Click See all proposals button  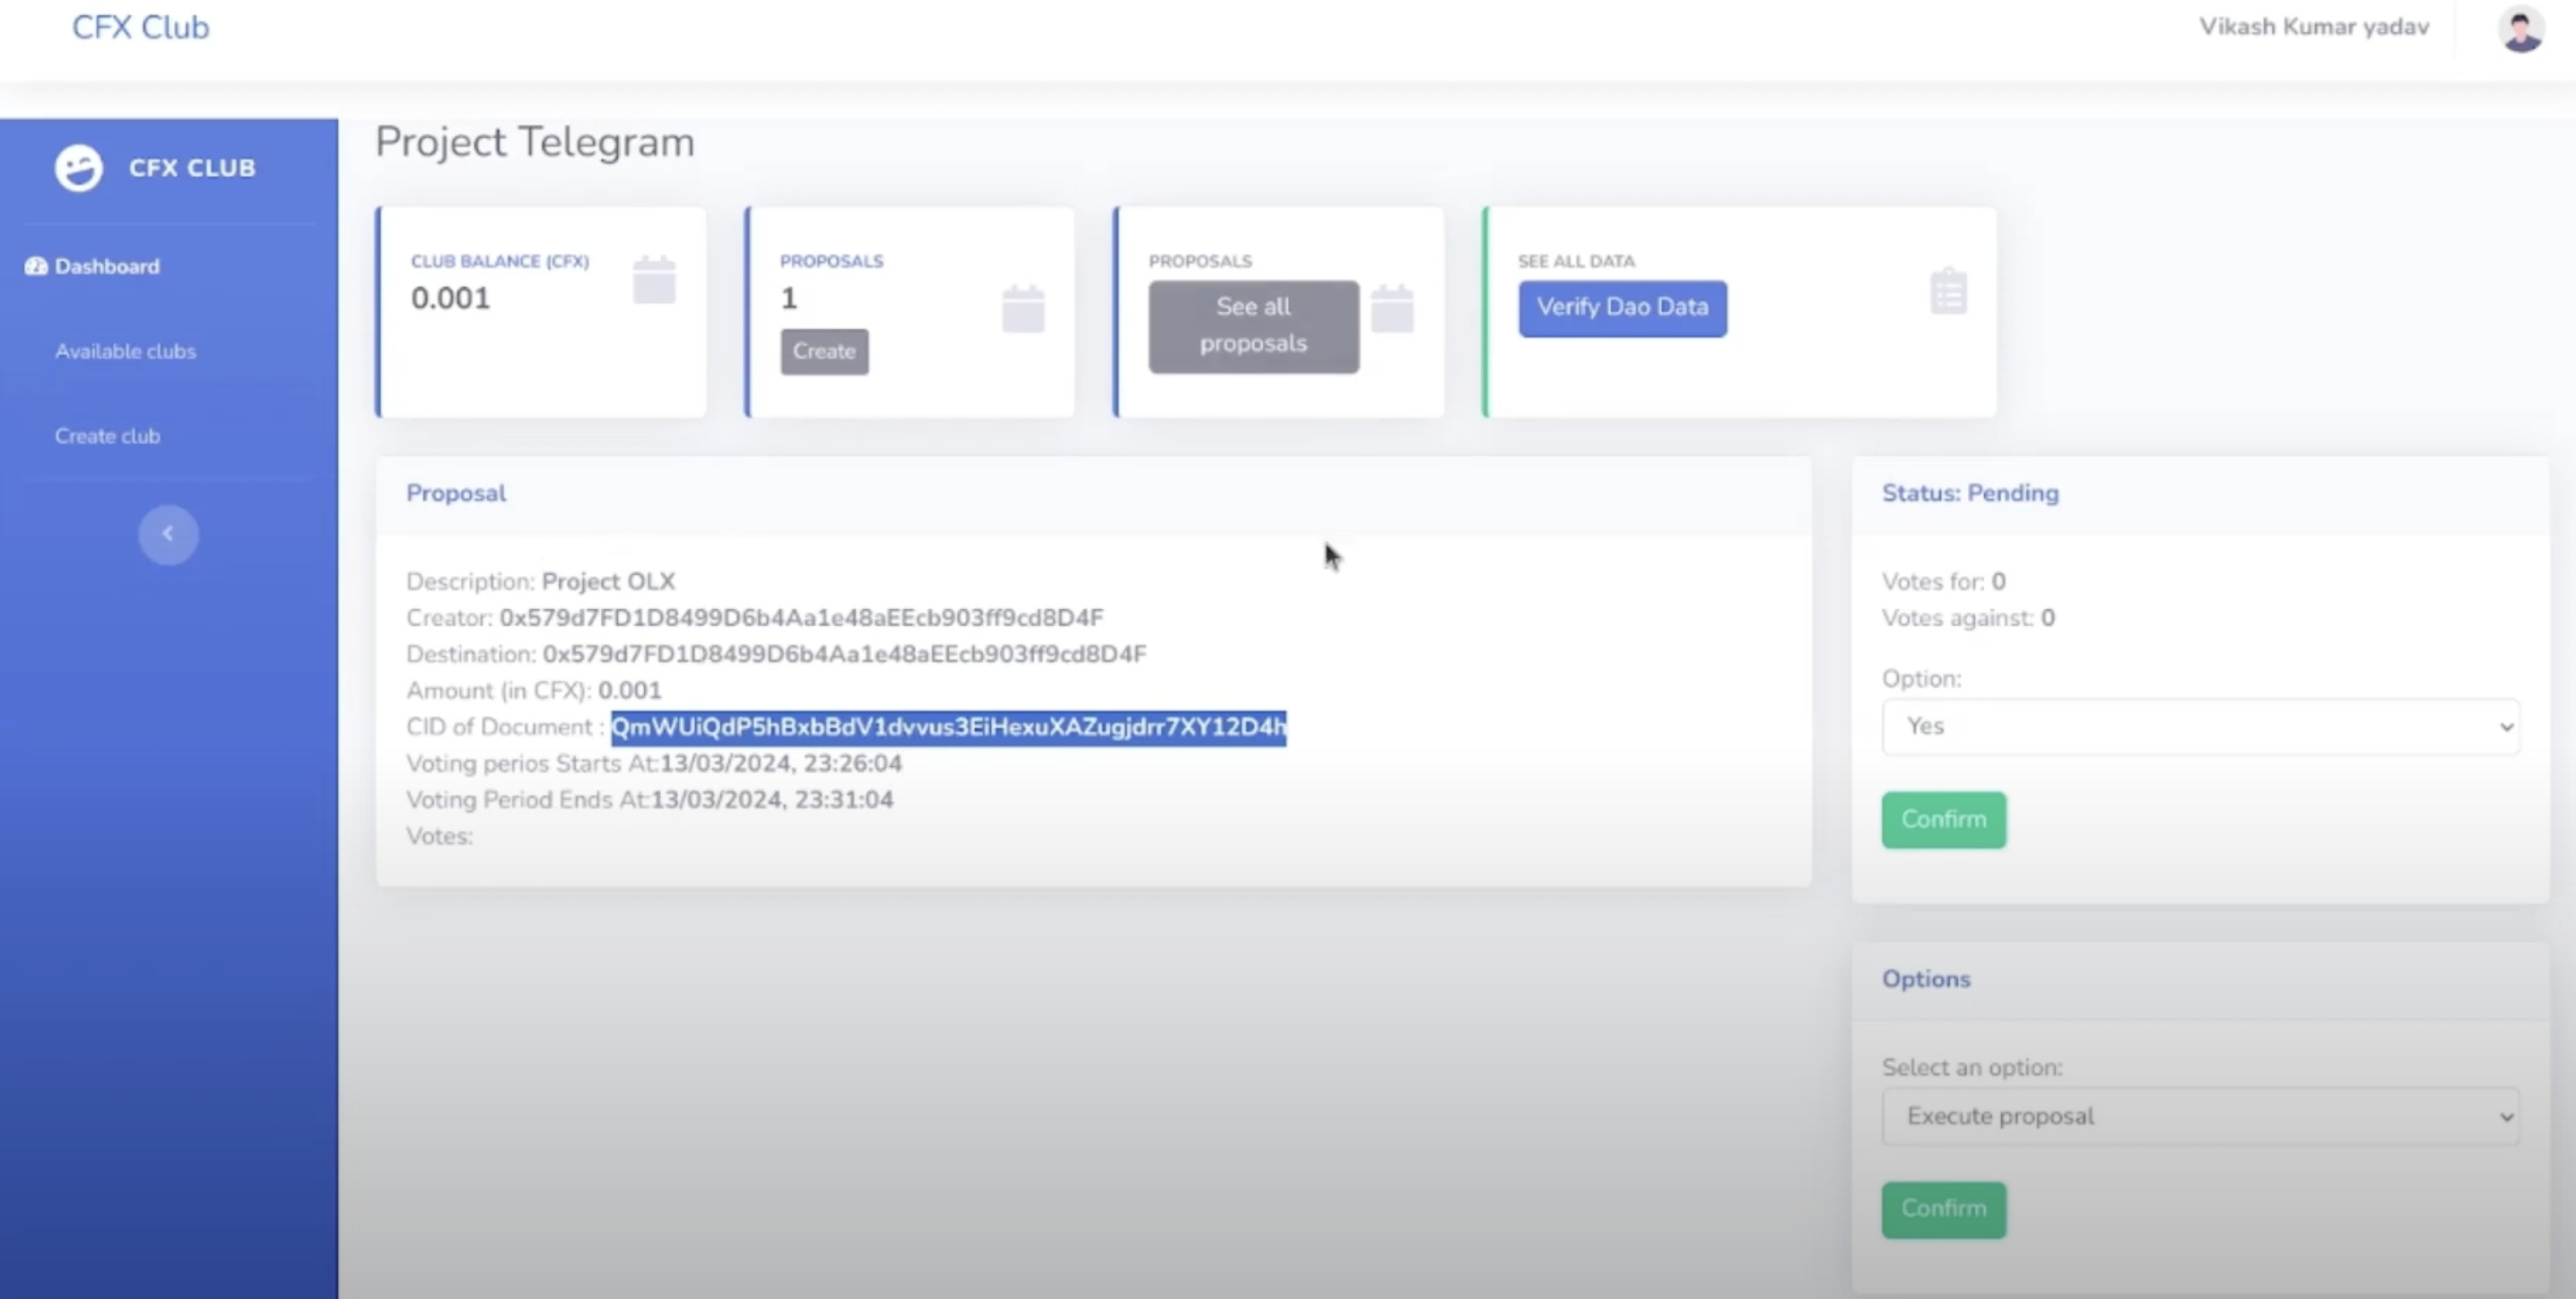point(1253,326)
